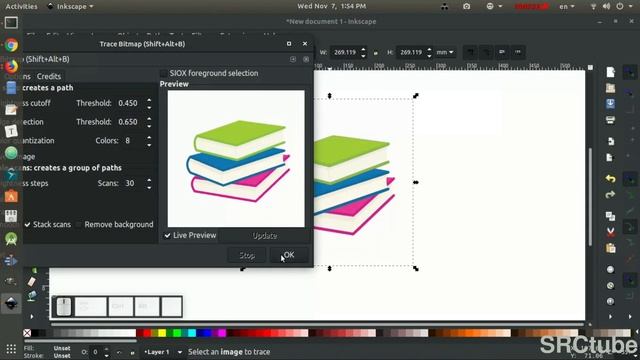640x360 pixels.
Task: Click the New document icon in commands bar
Action: click(610, 72)
